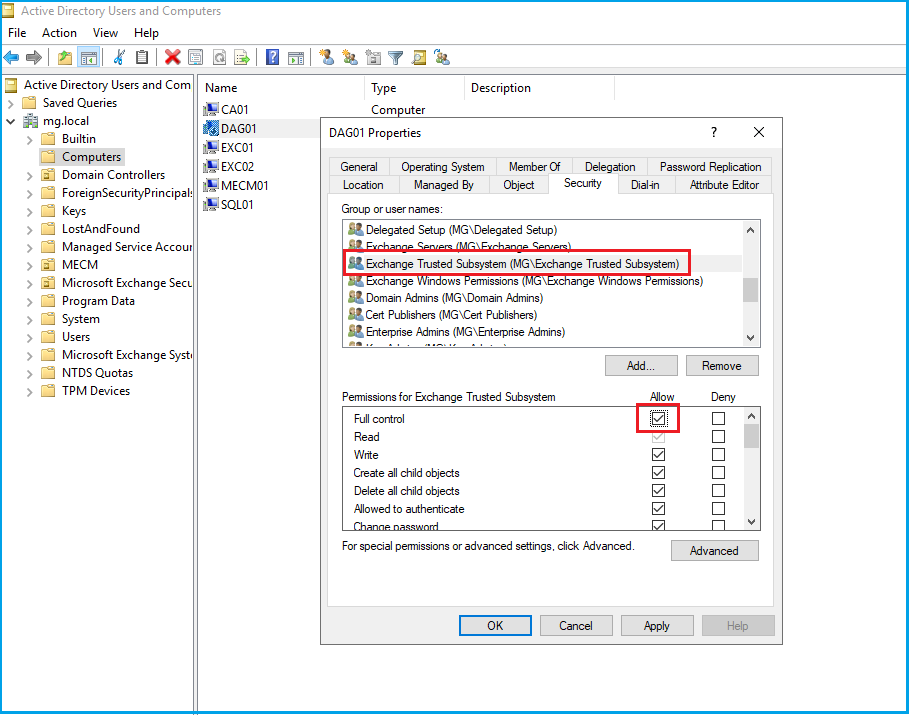This screenshot has height=715, width=909.
Task: Open the Action menu
Action: tap(59, 33)
